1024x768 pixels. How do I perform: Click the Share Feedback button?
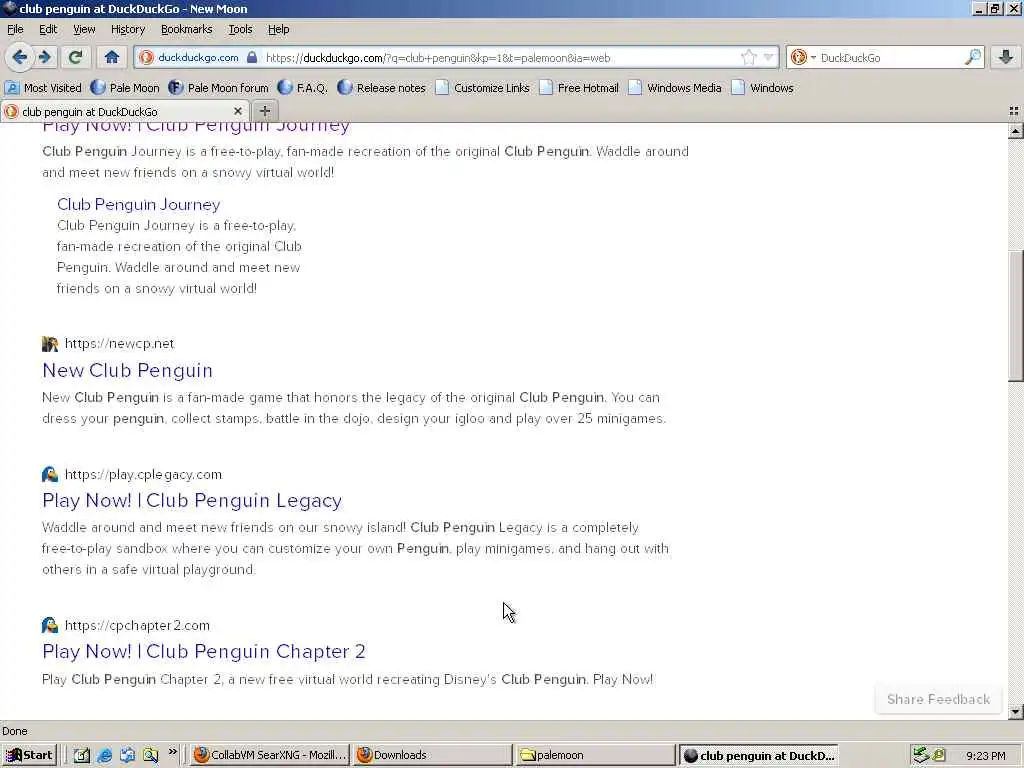[x=938, y=699]
